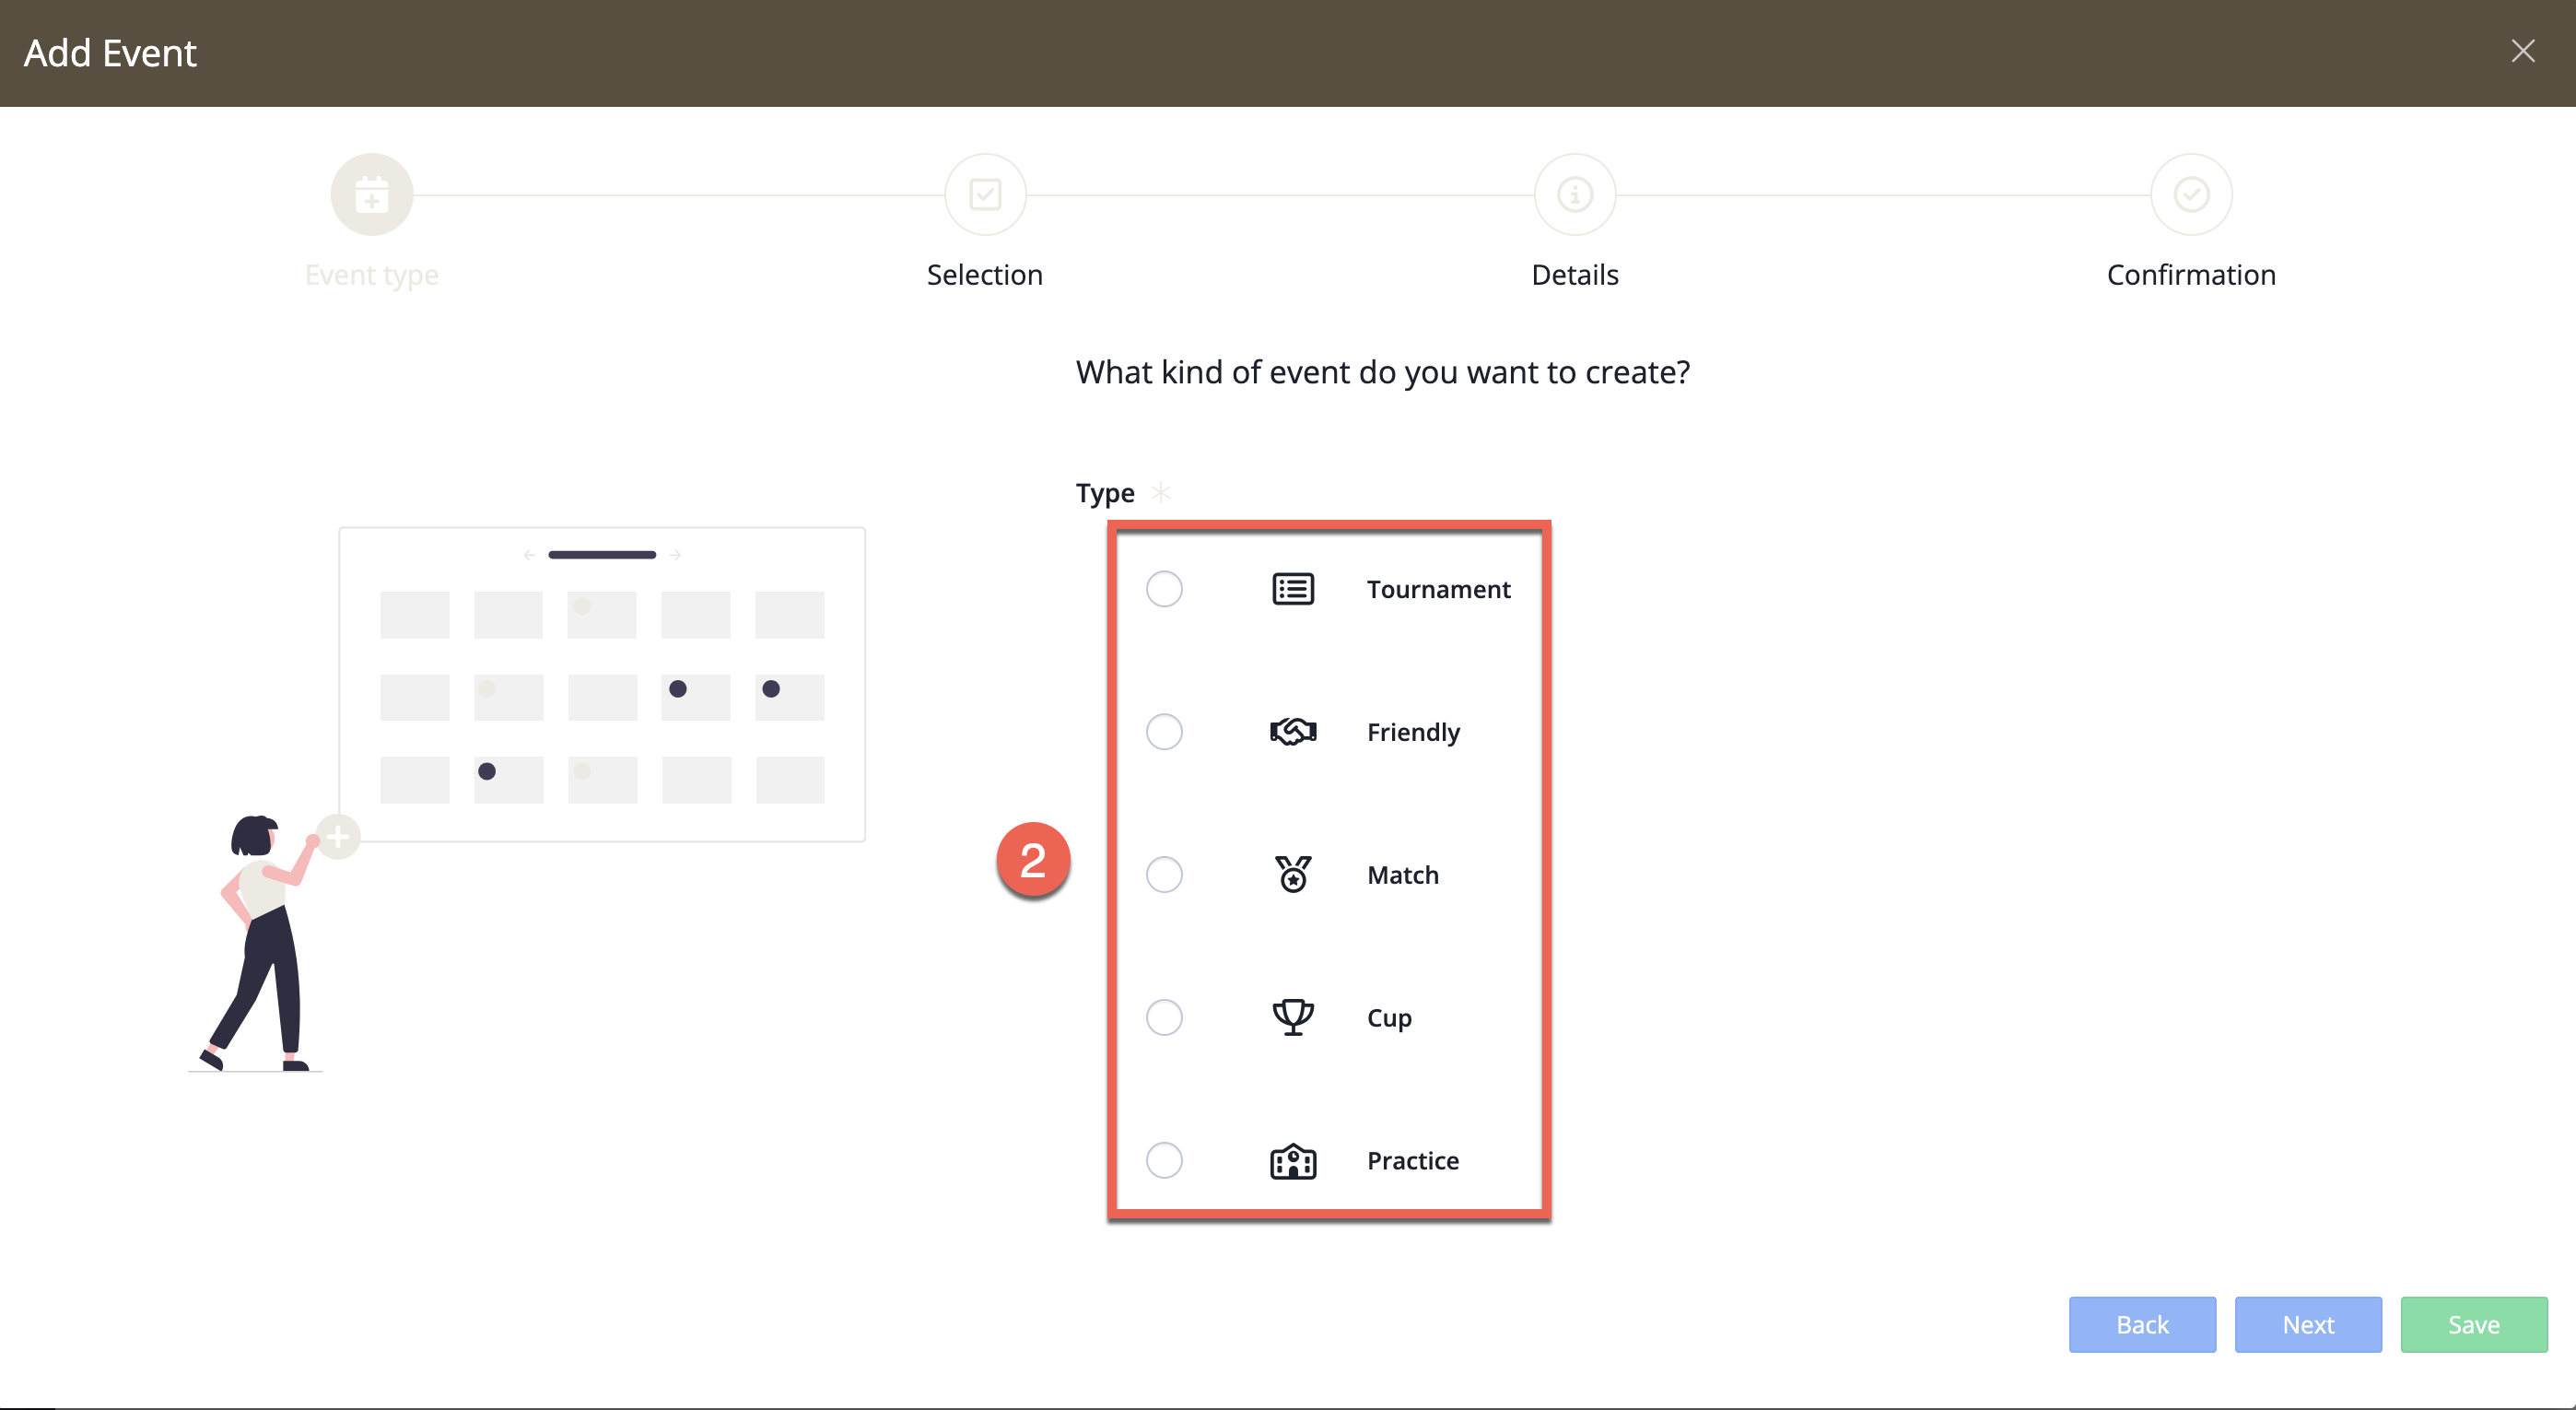This screenshot has width=2576, height=1410.
Task: Click the calendar illustration image
Action: coord(527,799)
